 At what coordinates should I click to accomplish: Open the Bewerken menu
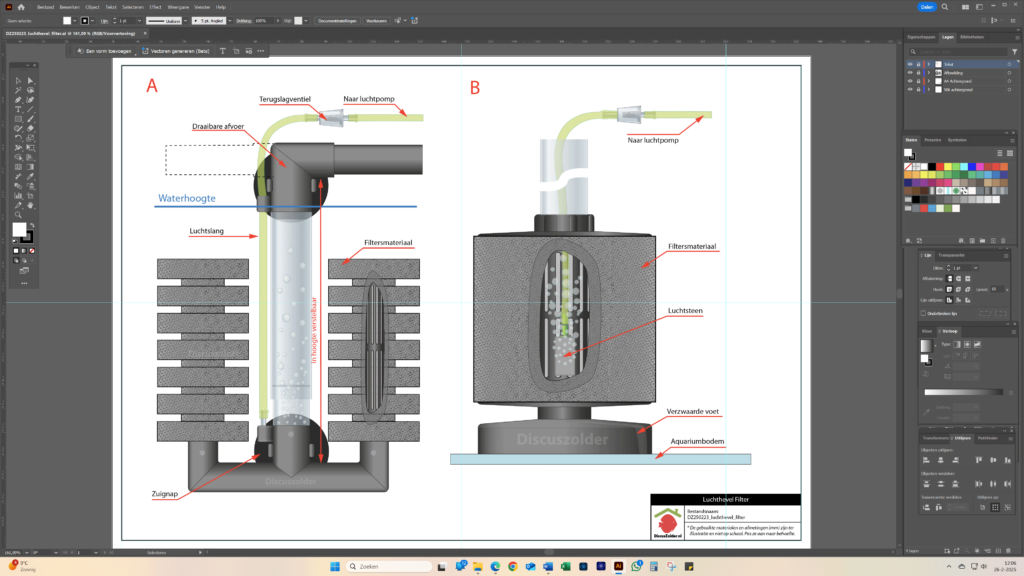69,7
